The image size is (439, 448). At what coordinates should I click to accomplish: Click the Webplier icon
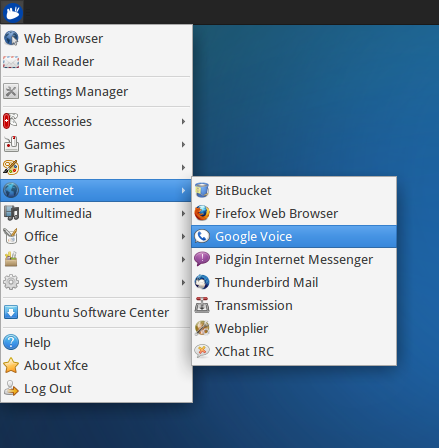pos(202,328)
